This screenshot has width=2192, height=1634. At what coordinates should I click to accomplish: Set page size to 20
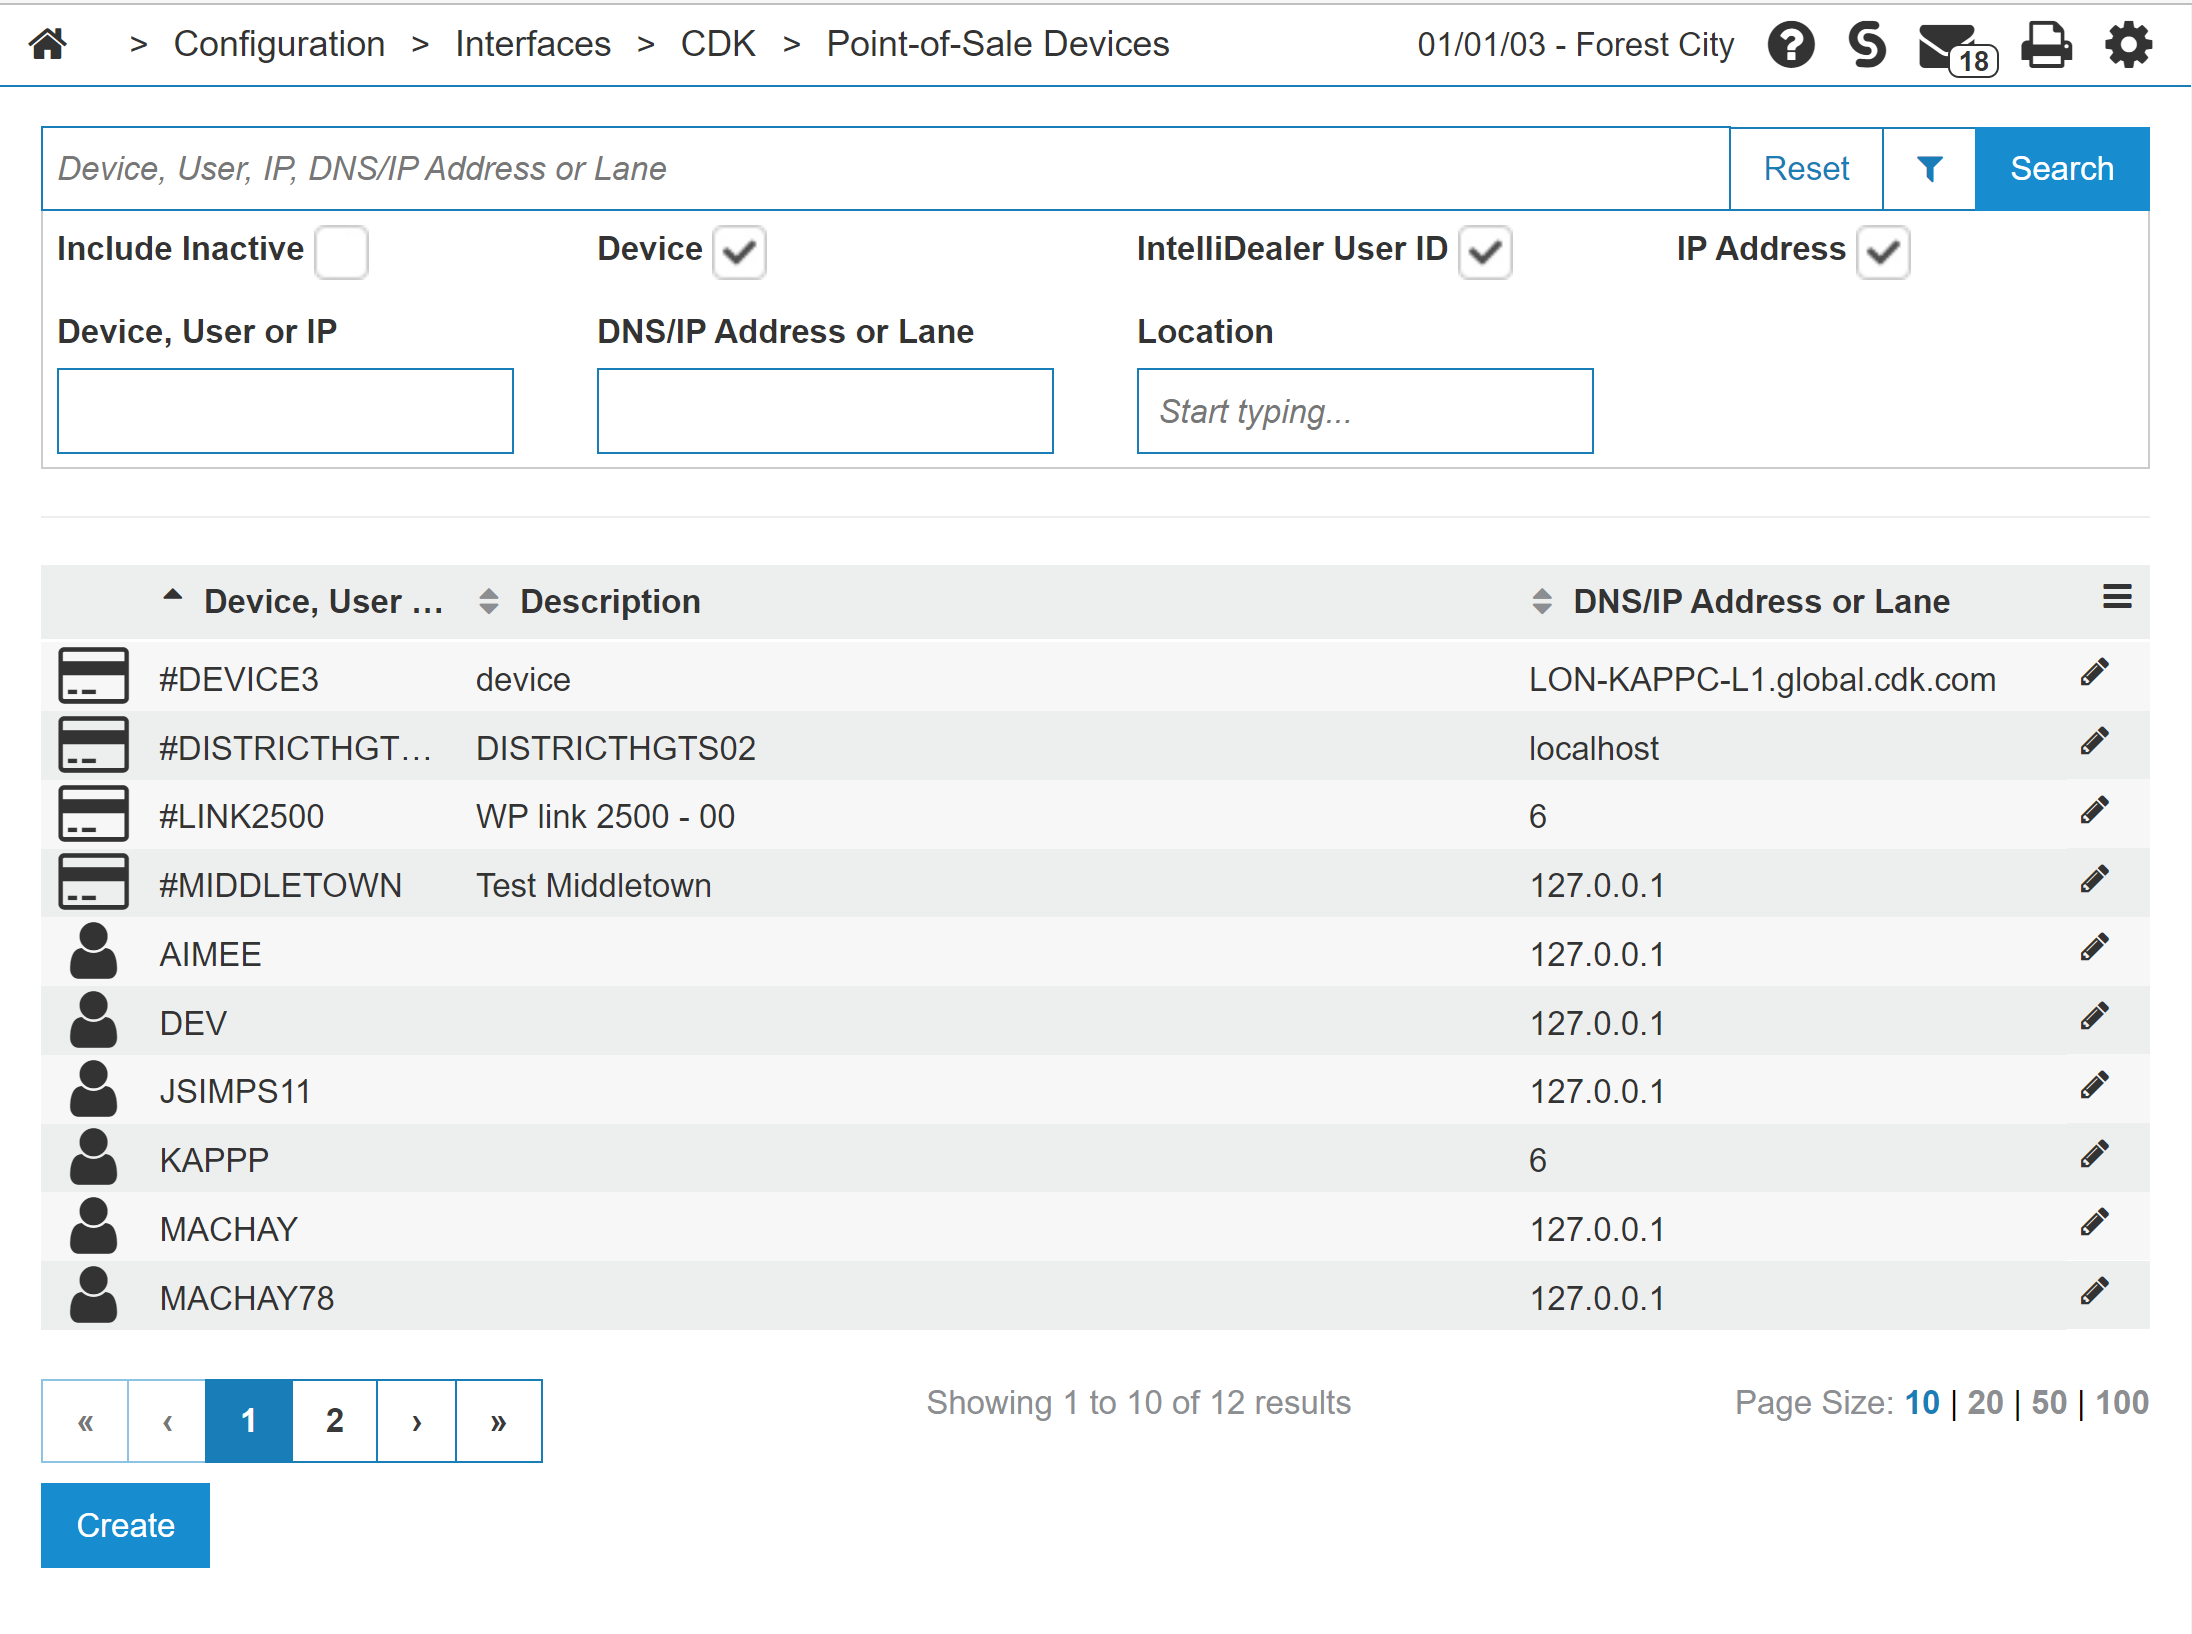1985,1402
